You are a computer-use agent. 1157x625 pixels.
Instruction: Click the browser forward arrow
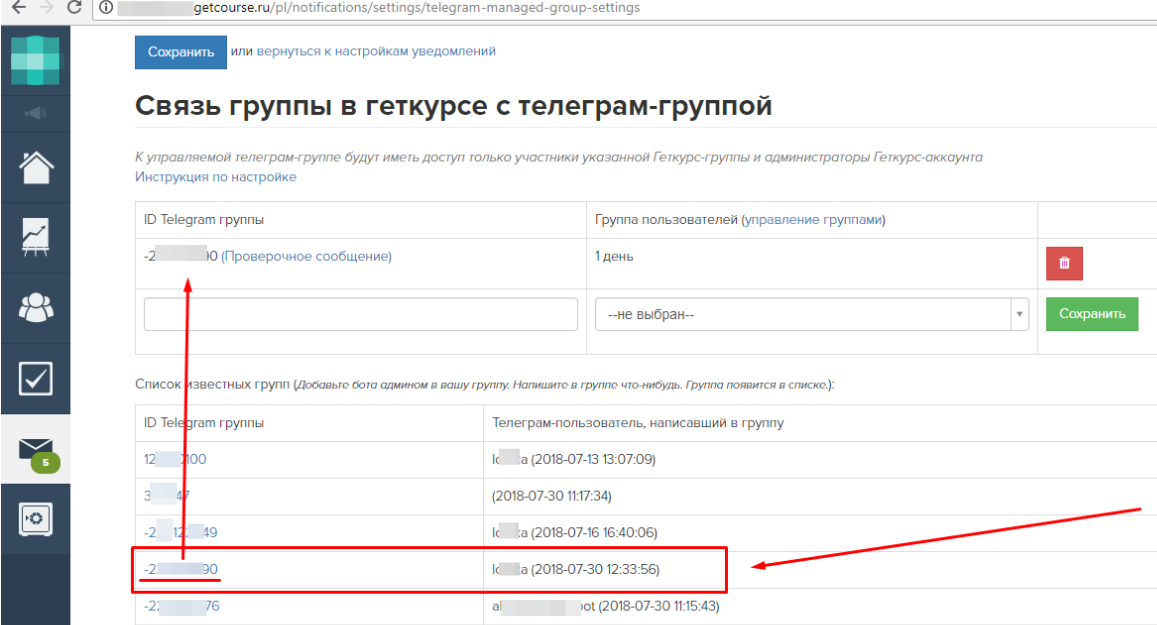(46, 7)
